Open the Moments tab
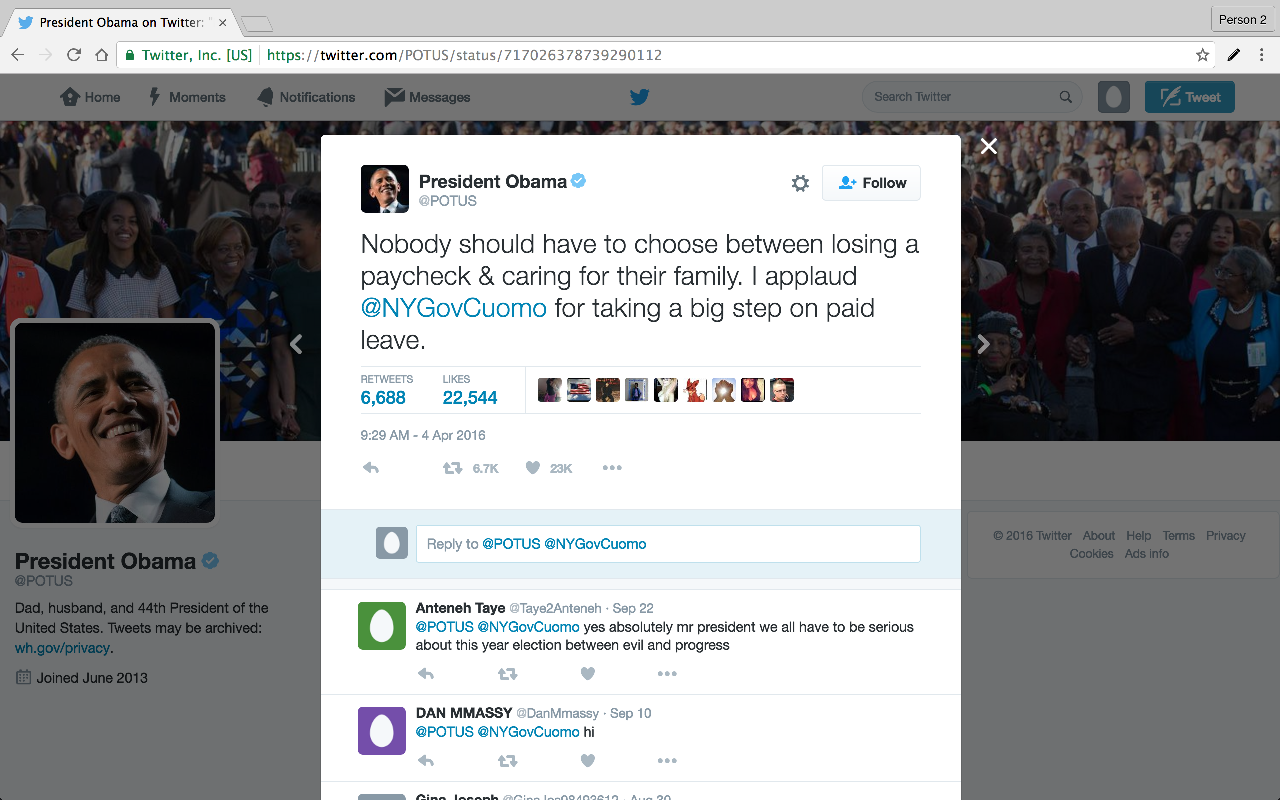The image size is (1280, 800). pos(187,97)
